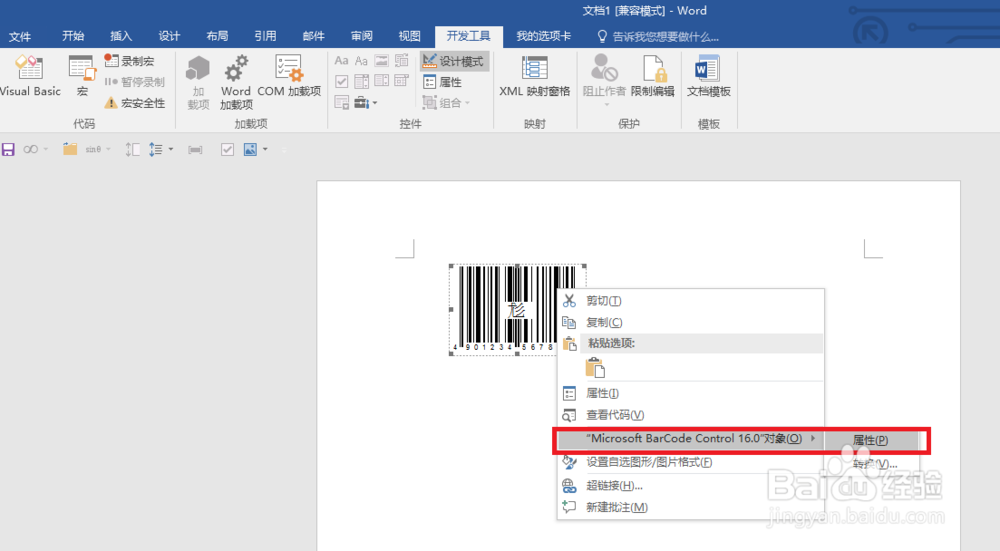Image resolution: width=1000 pixels, height=551 pixels.
Task: Open the XML 映射窗格 pane
Action: point(534,75)
